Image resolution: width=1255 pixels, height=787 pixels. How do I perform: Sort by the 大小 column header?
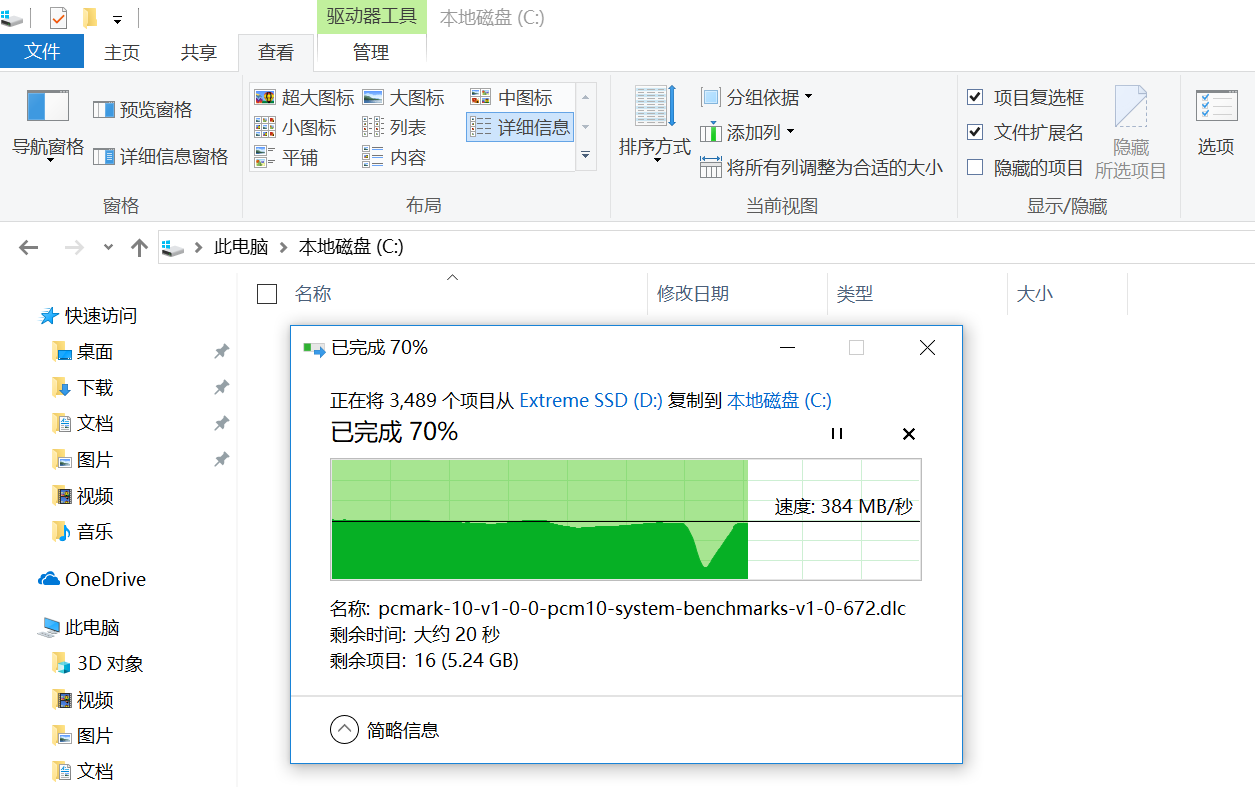pyautogui.click(x=1035, y=294)
